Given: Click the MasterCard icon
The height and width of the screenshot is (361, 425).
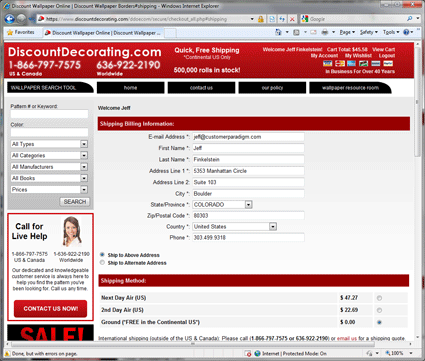Looking at the screenshot, I should pyautogui.click(x=340, y=63).
